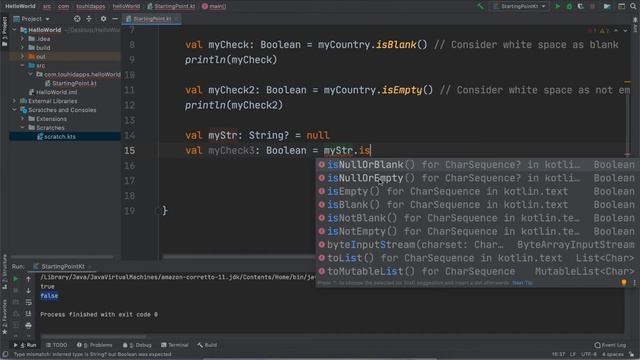
Task: Expand the out folder
Action: pos(23,57)
